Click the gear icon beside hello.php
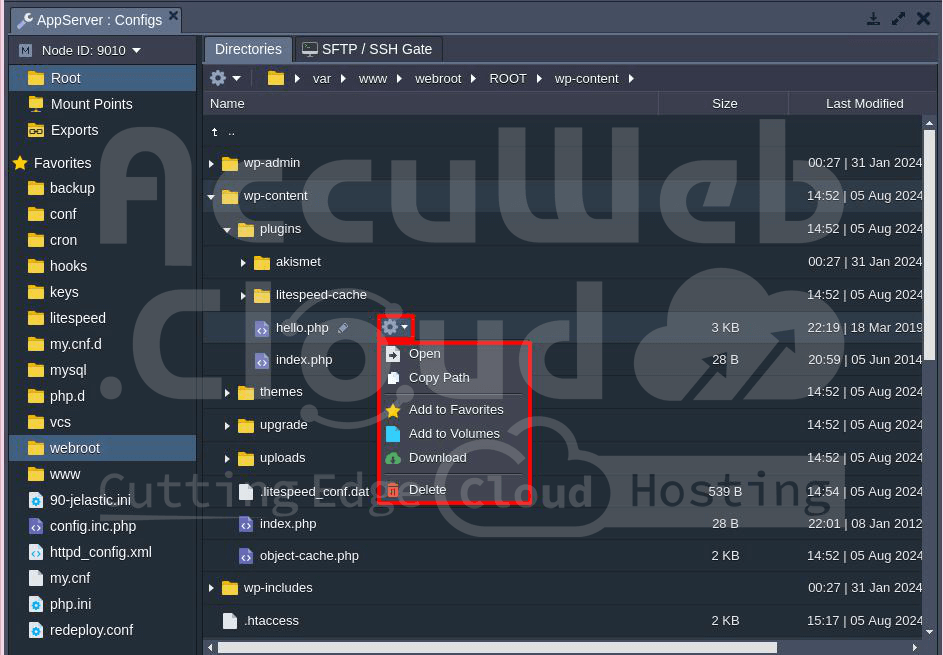Screen dimensions: 943x655 391,327
